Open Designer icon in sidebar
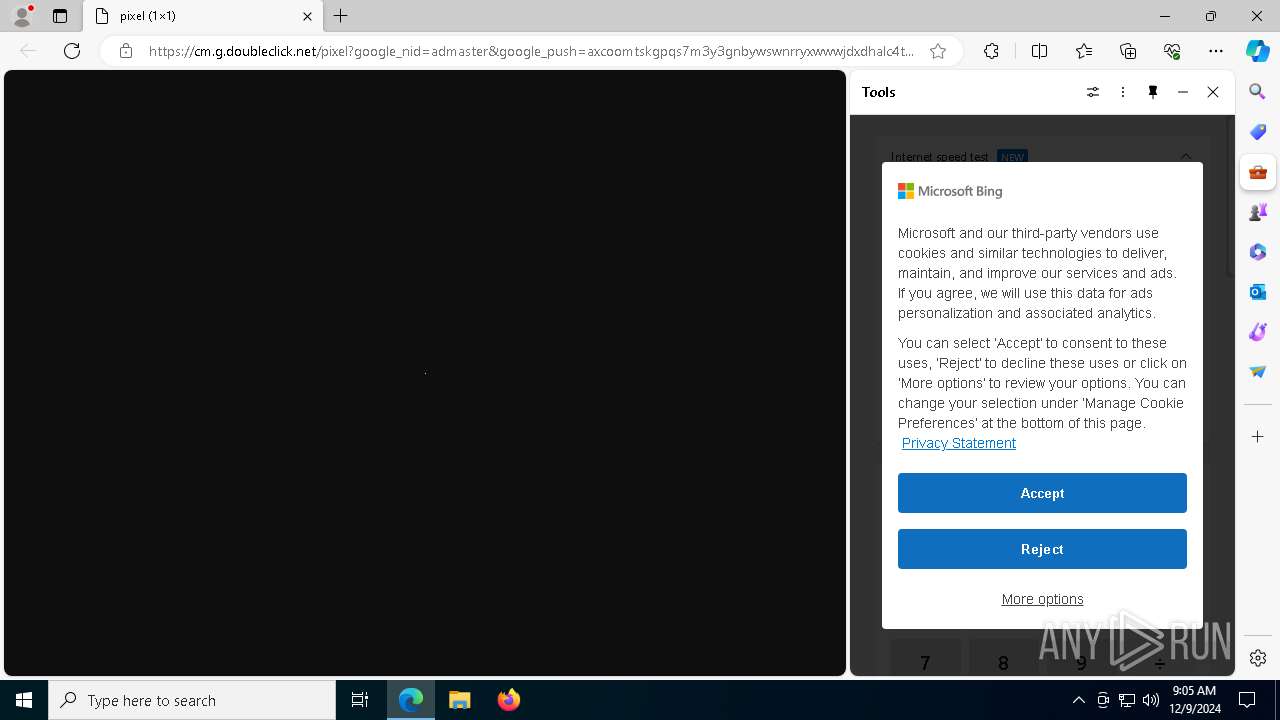Image resolution: width=1280 pixels, height=720 pixels. [x=1258, y=332]
